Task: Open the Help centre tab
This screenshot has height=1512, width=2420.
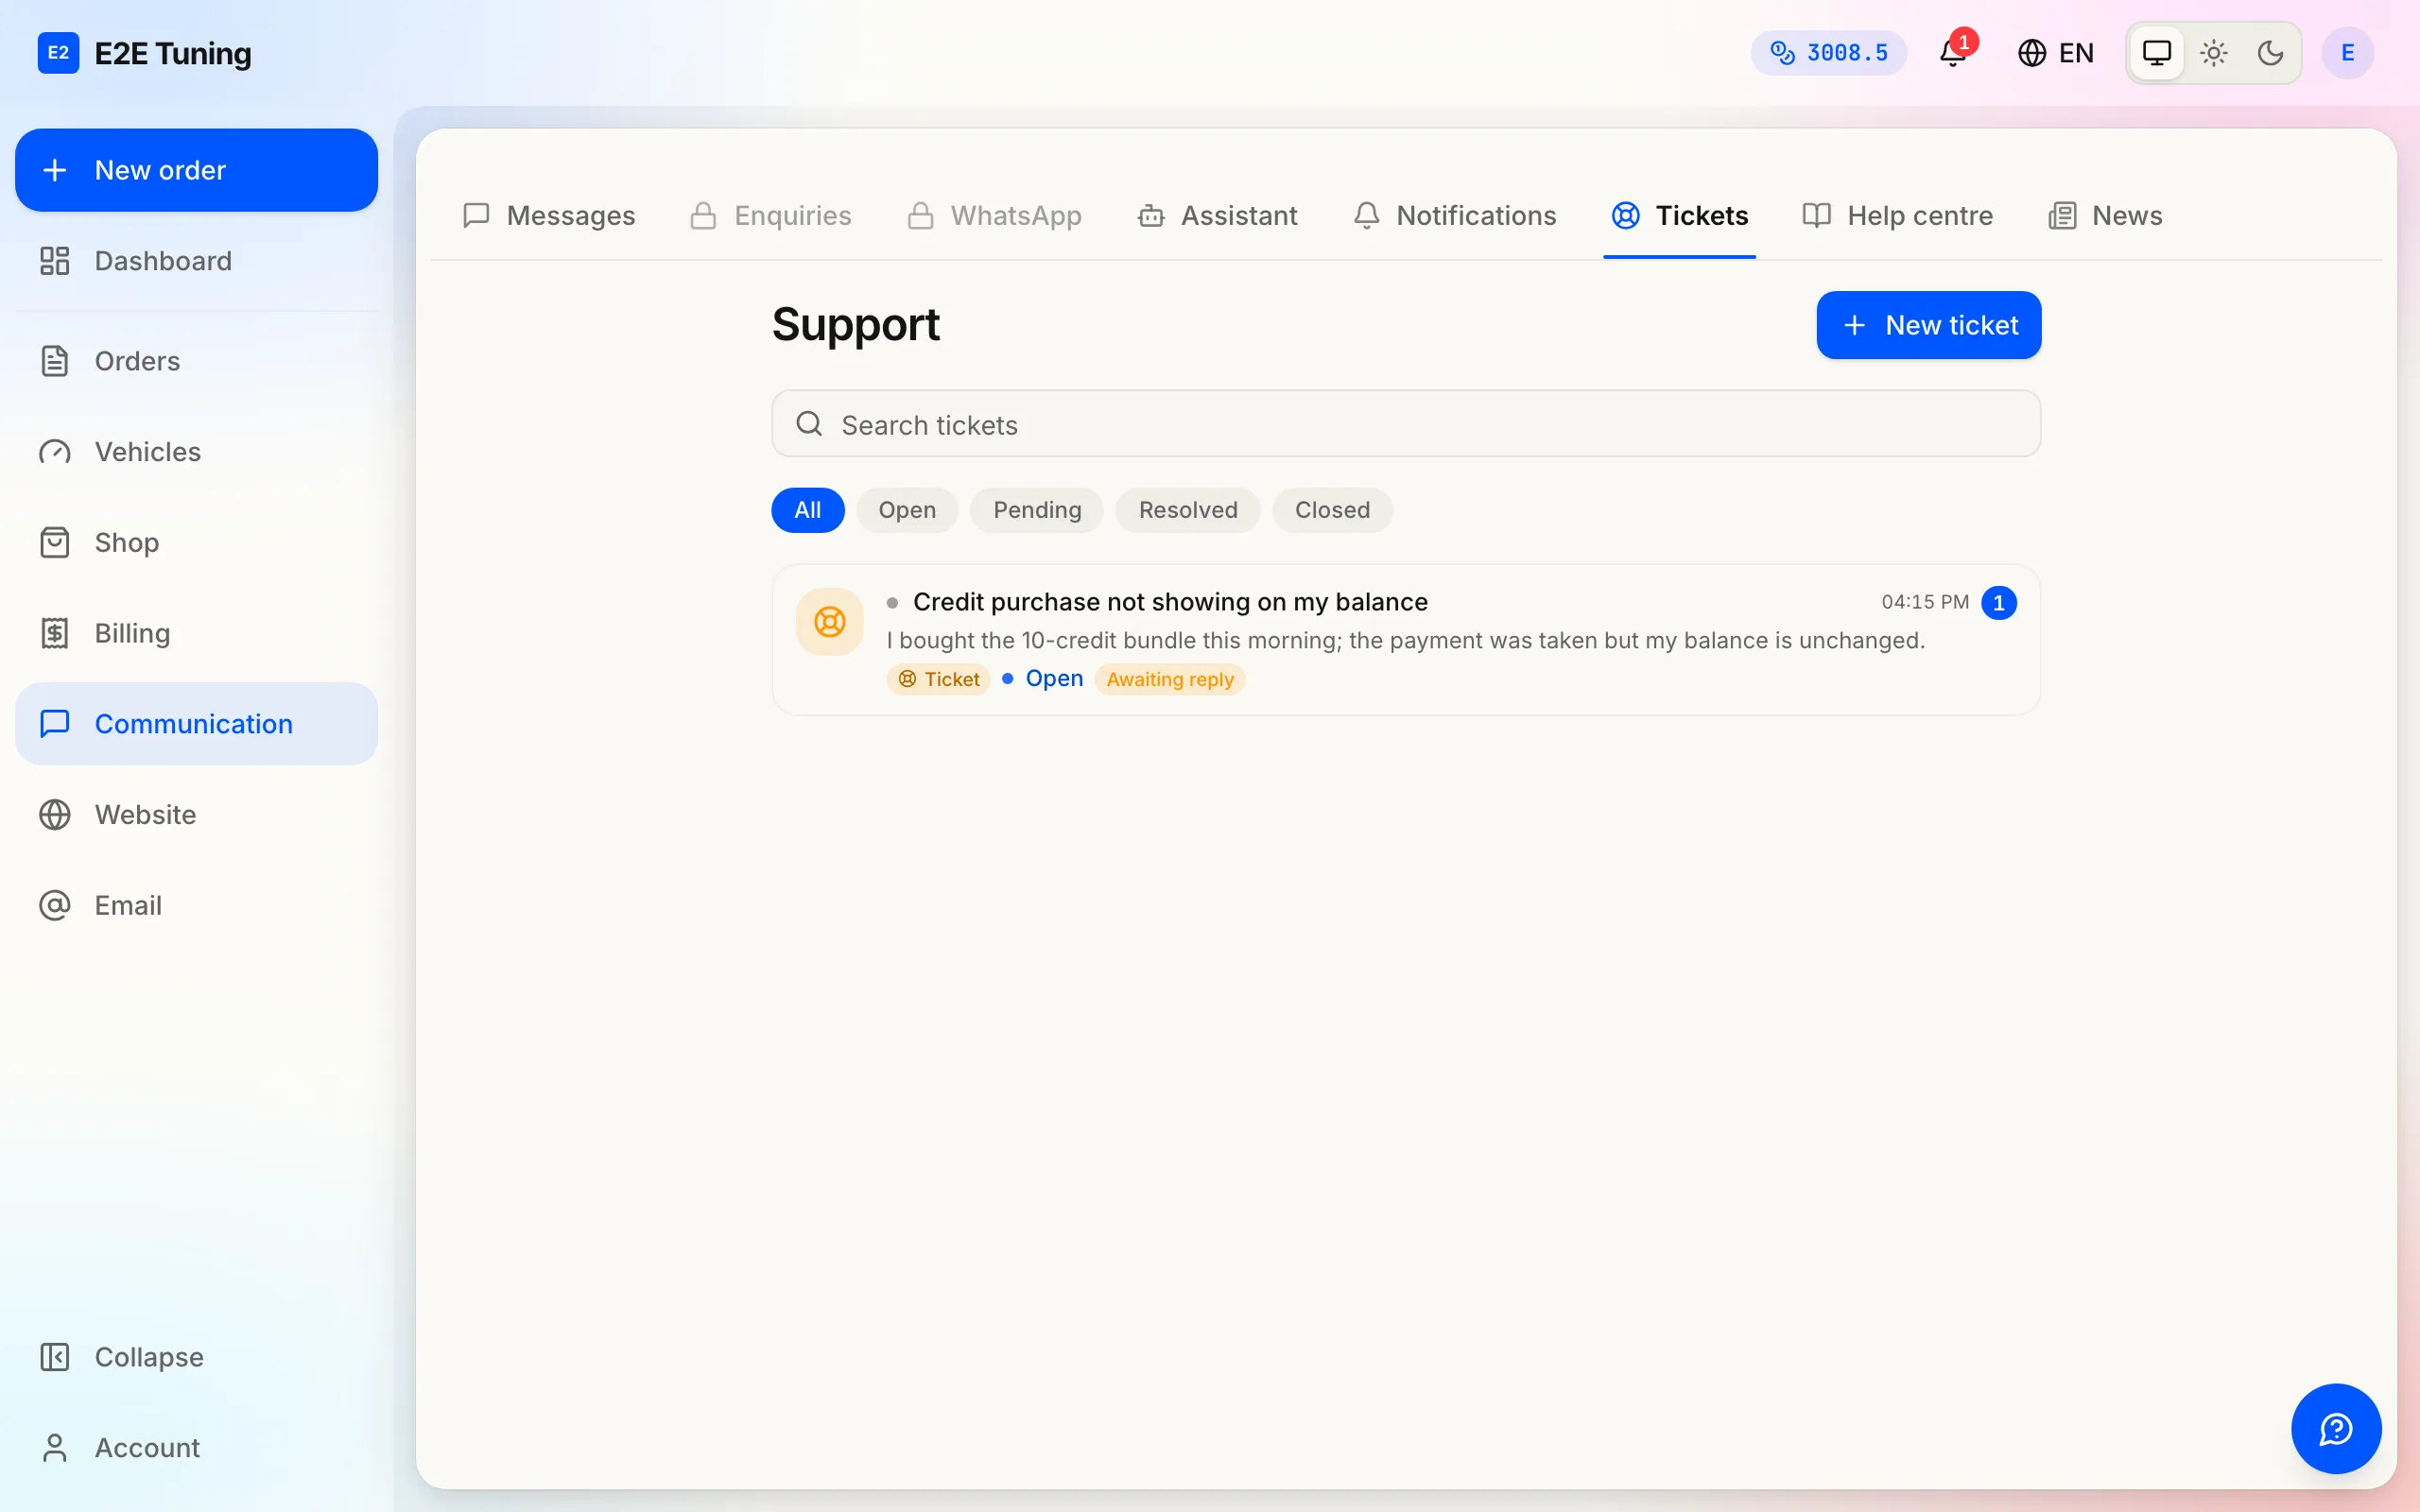Action: (1897, 215)
